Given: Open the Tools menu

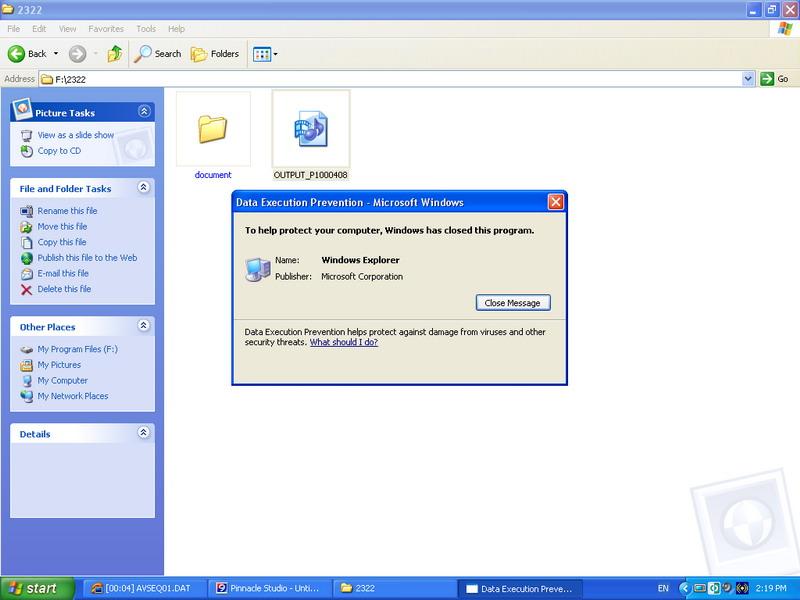Looking at the screenshot, I should pos(146,29).
